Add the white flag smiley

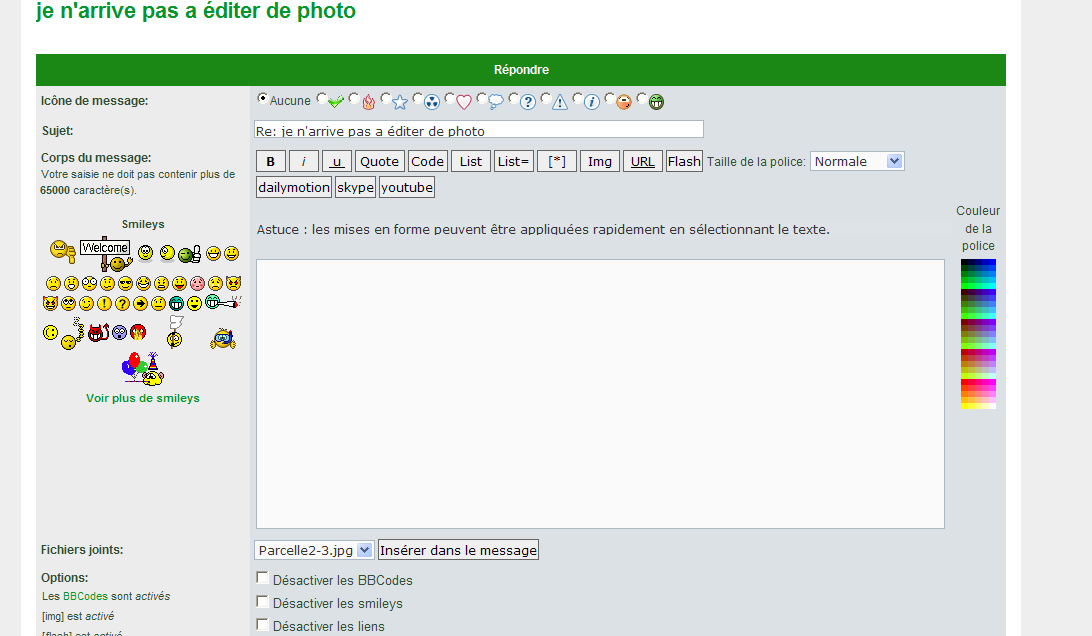pyautogui.click(x=175, y=332)
